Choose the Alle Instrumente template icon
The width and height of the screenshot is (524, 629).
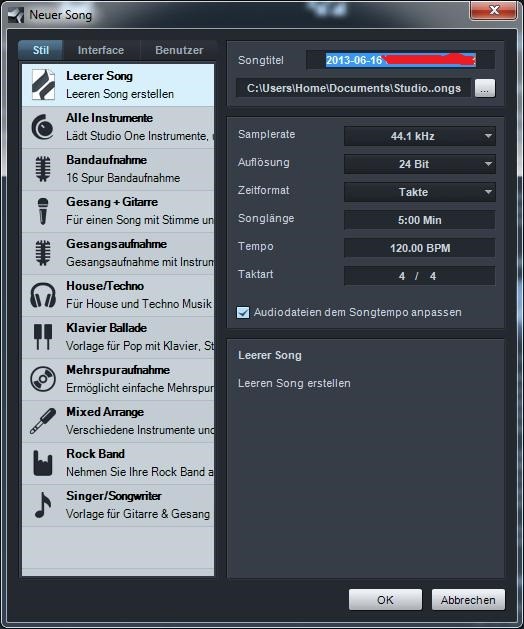[43, 127]
